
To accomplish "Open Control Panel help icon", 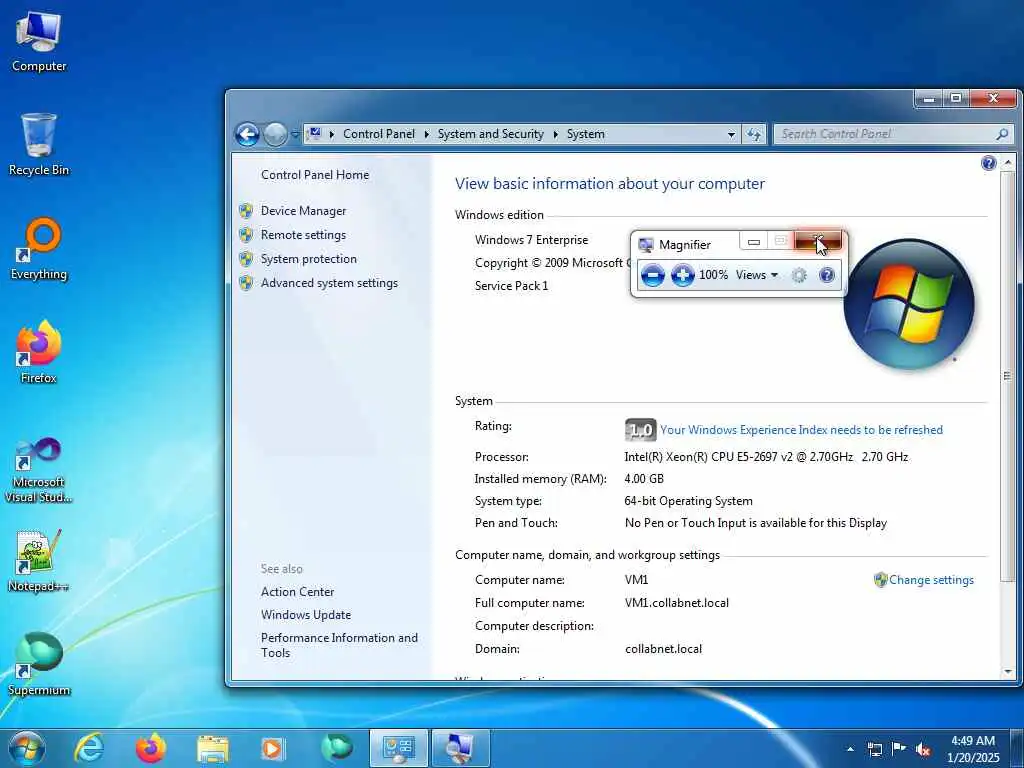I will [989, 163].
